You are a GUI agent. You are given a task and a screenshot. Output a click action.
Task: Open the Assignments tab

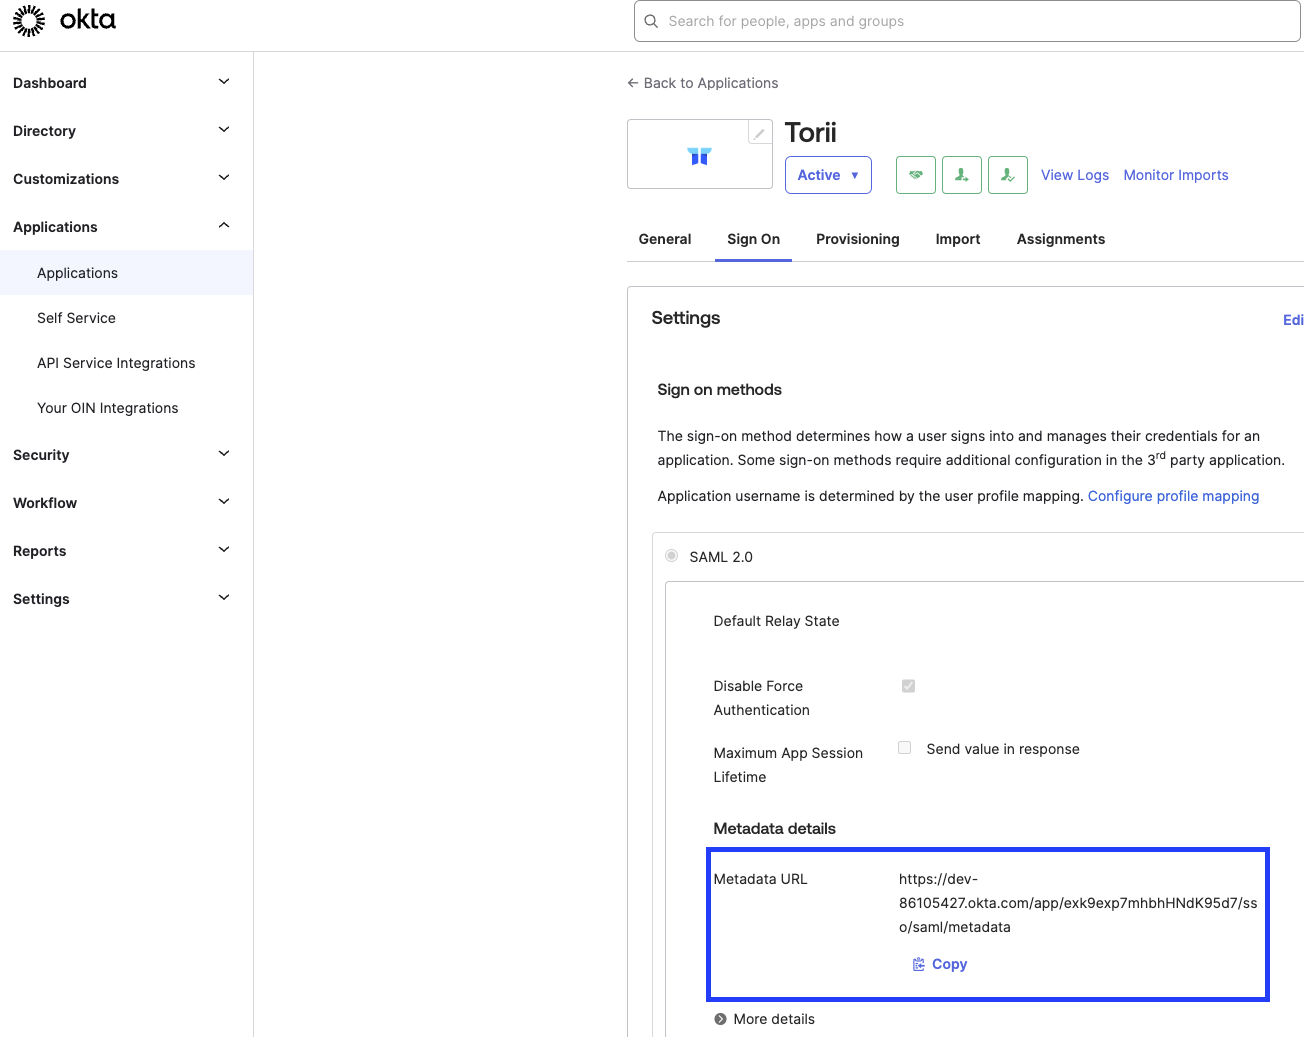[1061, 239]
